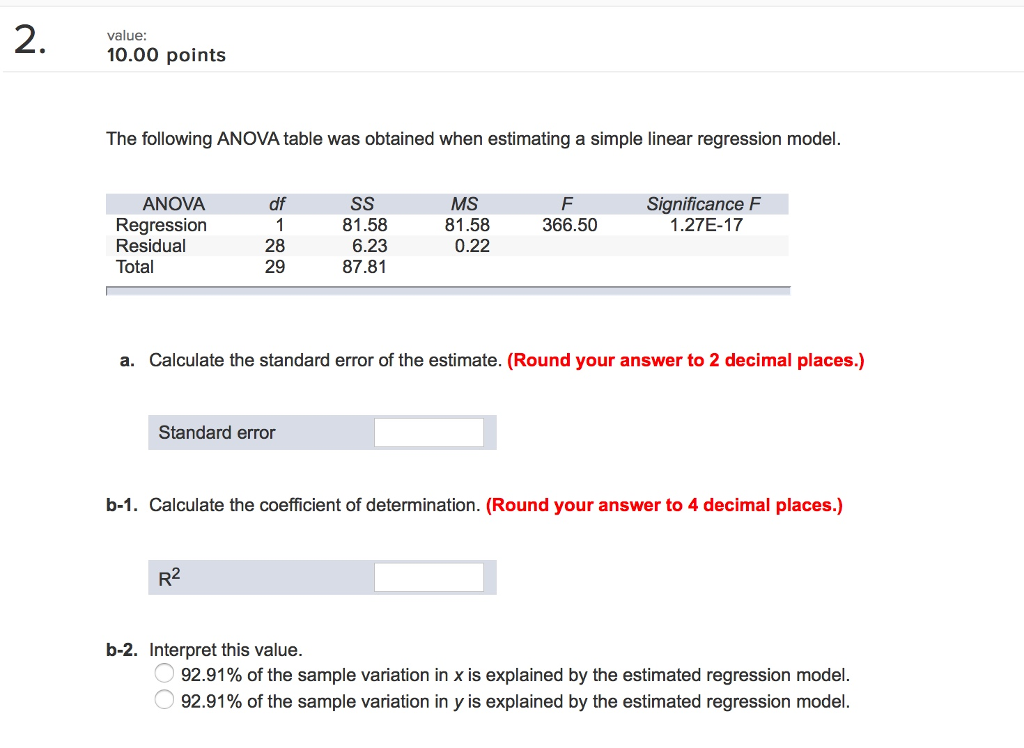
Task: Select the answer option about variation in y
Action: tap(164, 699)
